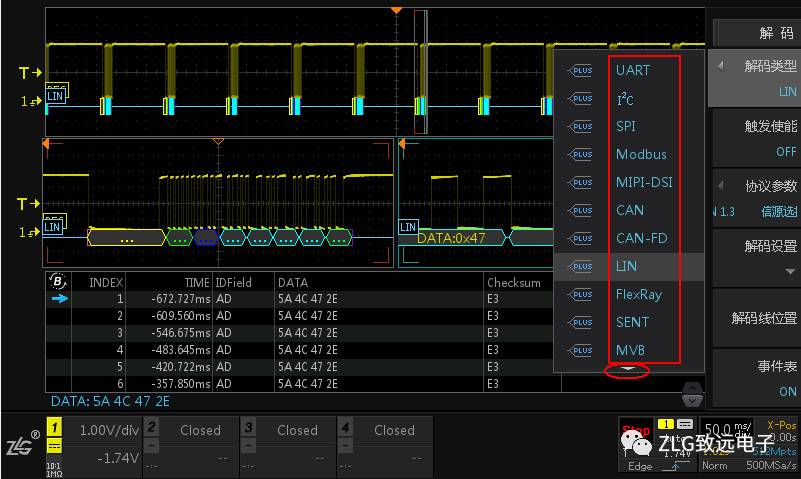This screenshot has height=479, width=801.
Task: Click the DATA:0x47 decoded frame
Action: [451, 237]
